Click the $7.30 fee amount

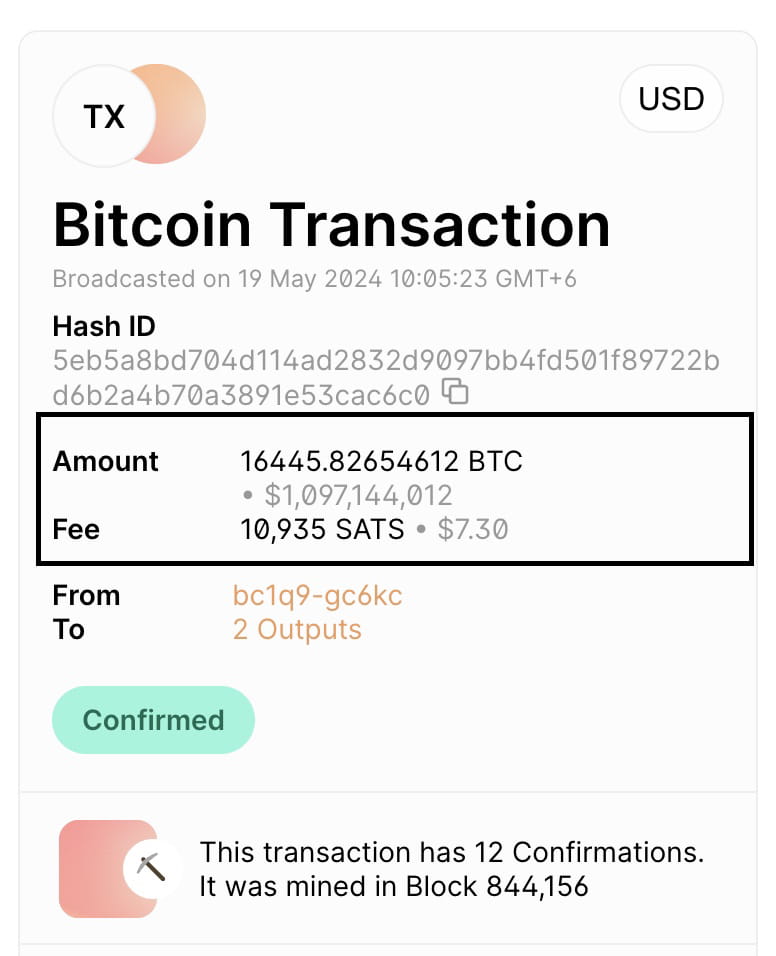pyautogui.click(x=472, y=529)
